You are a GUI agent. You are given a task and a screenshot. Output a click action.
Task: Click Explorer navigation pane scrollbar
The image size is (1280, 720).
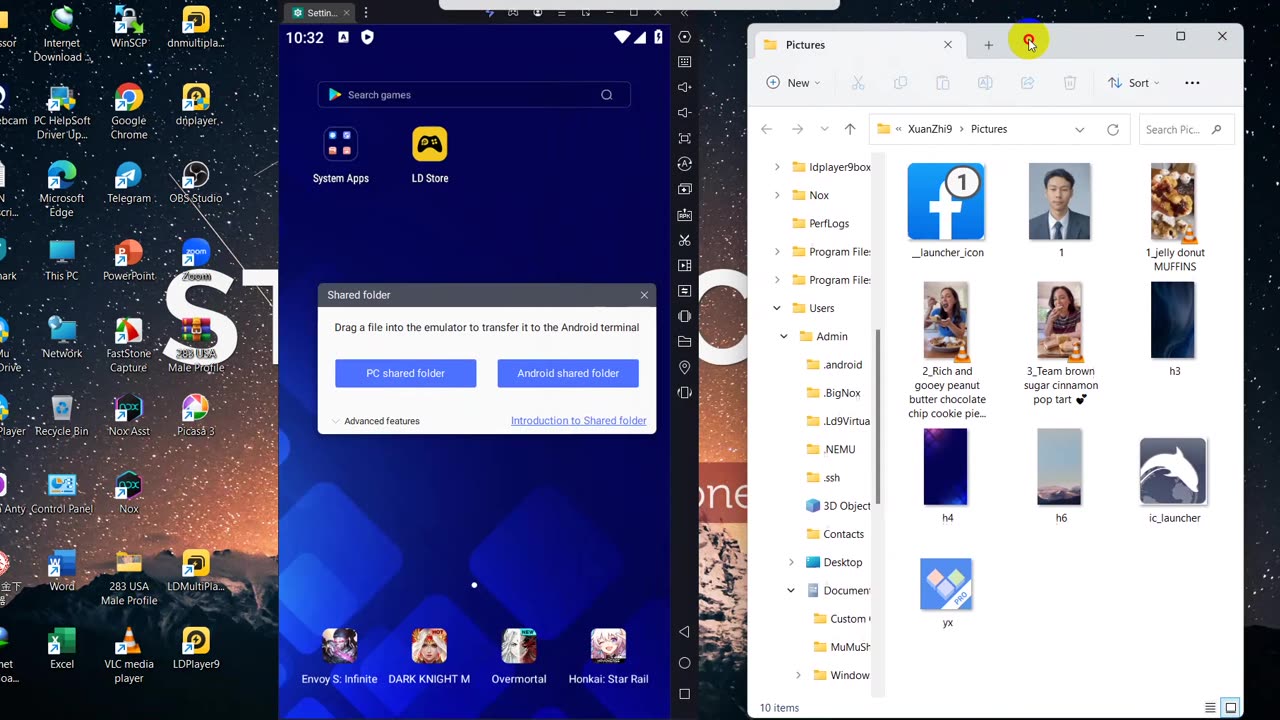[x=878, y=416]
